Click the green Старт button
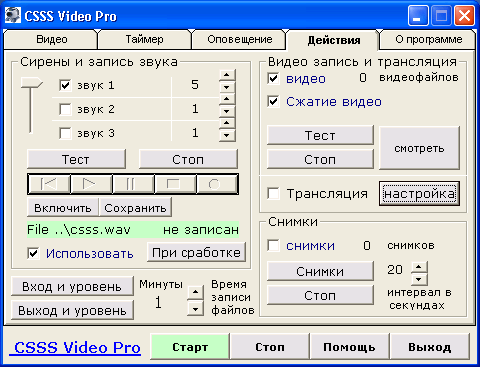 pyautogui.click(x=190, y=347)
